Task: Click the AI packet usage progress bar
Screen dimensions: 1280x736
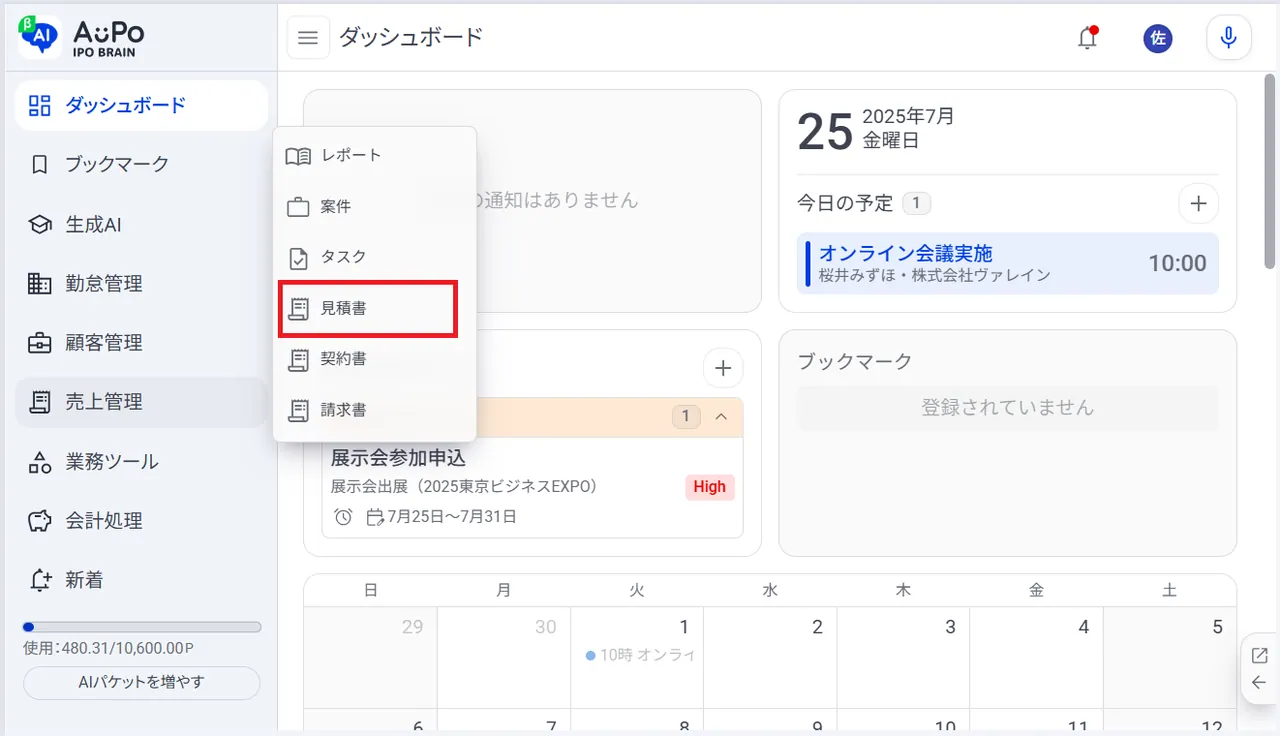Action: click(x=142, y=627)
